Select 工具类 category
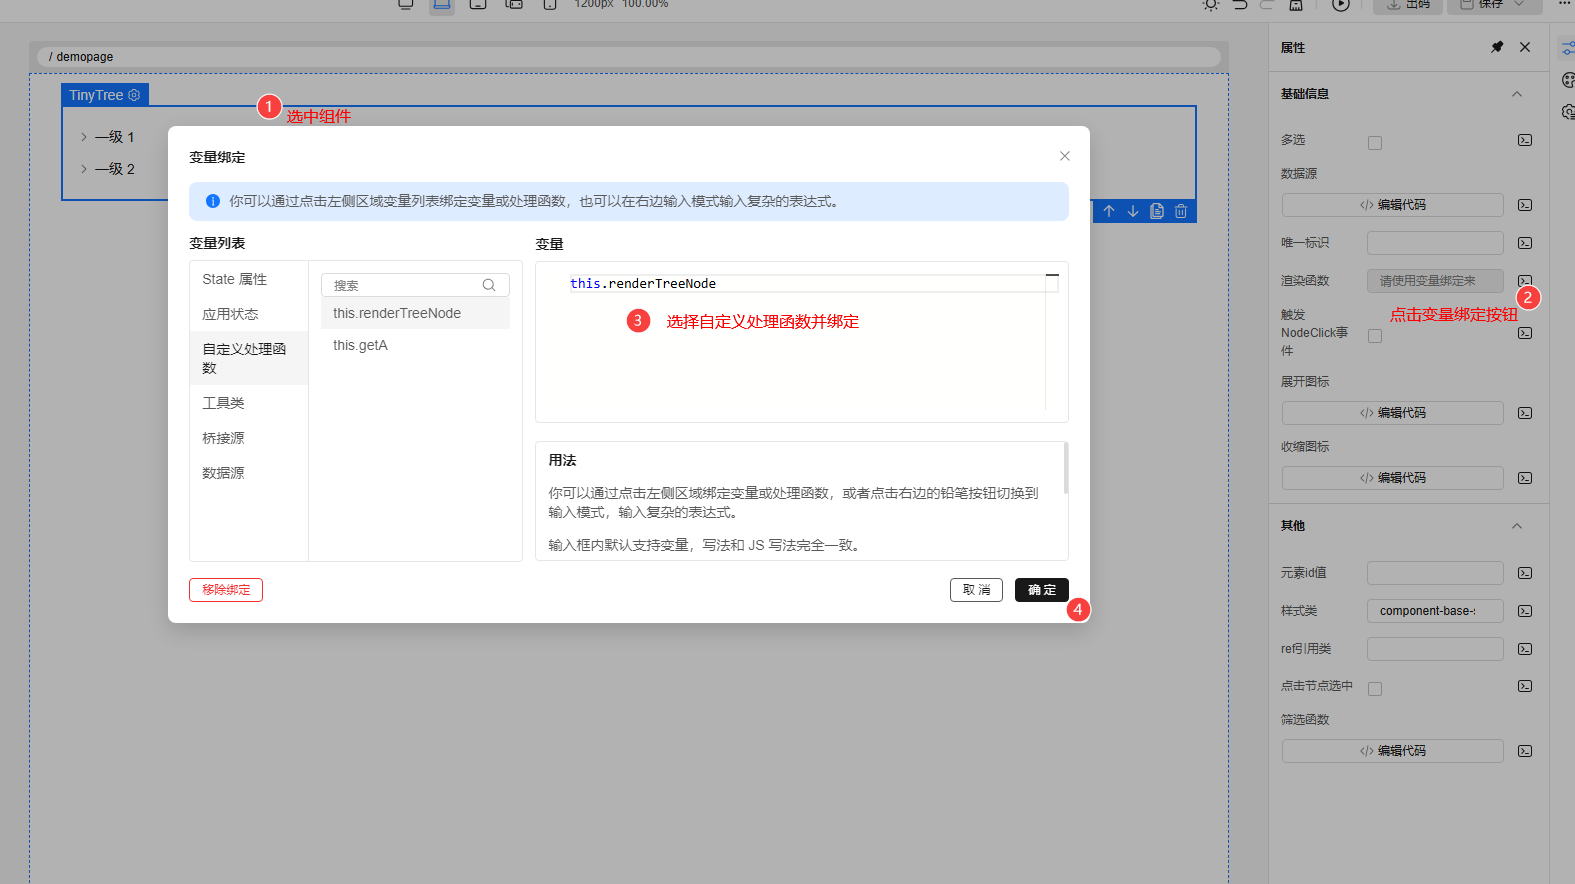 coord(249,403)
